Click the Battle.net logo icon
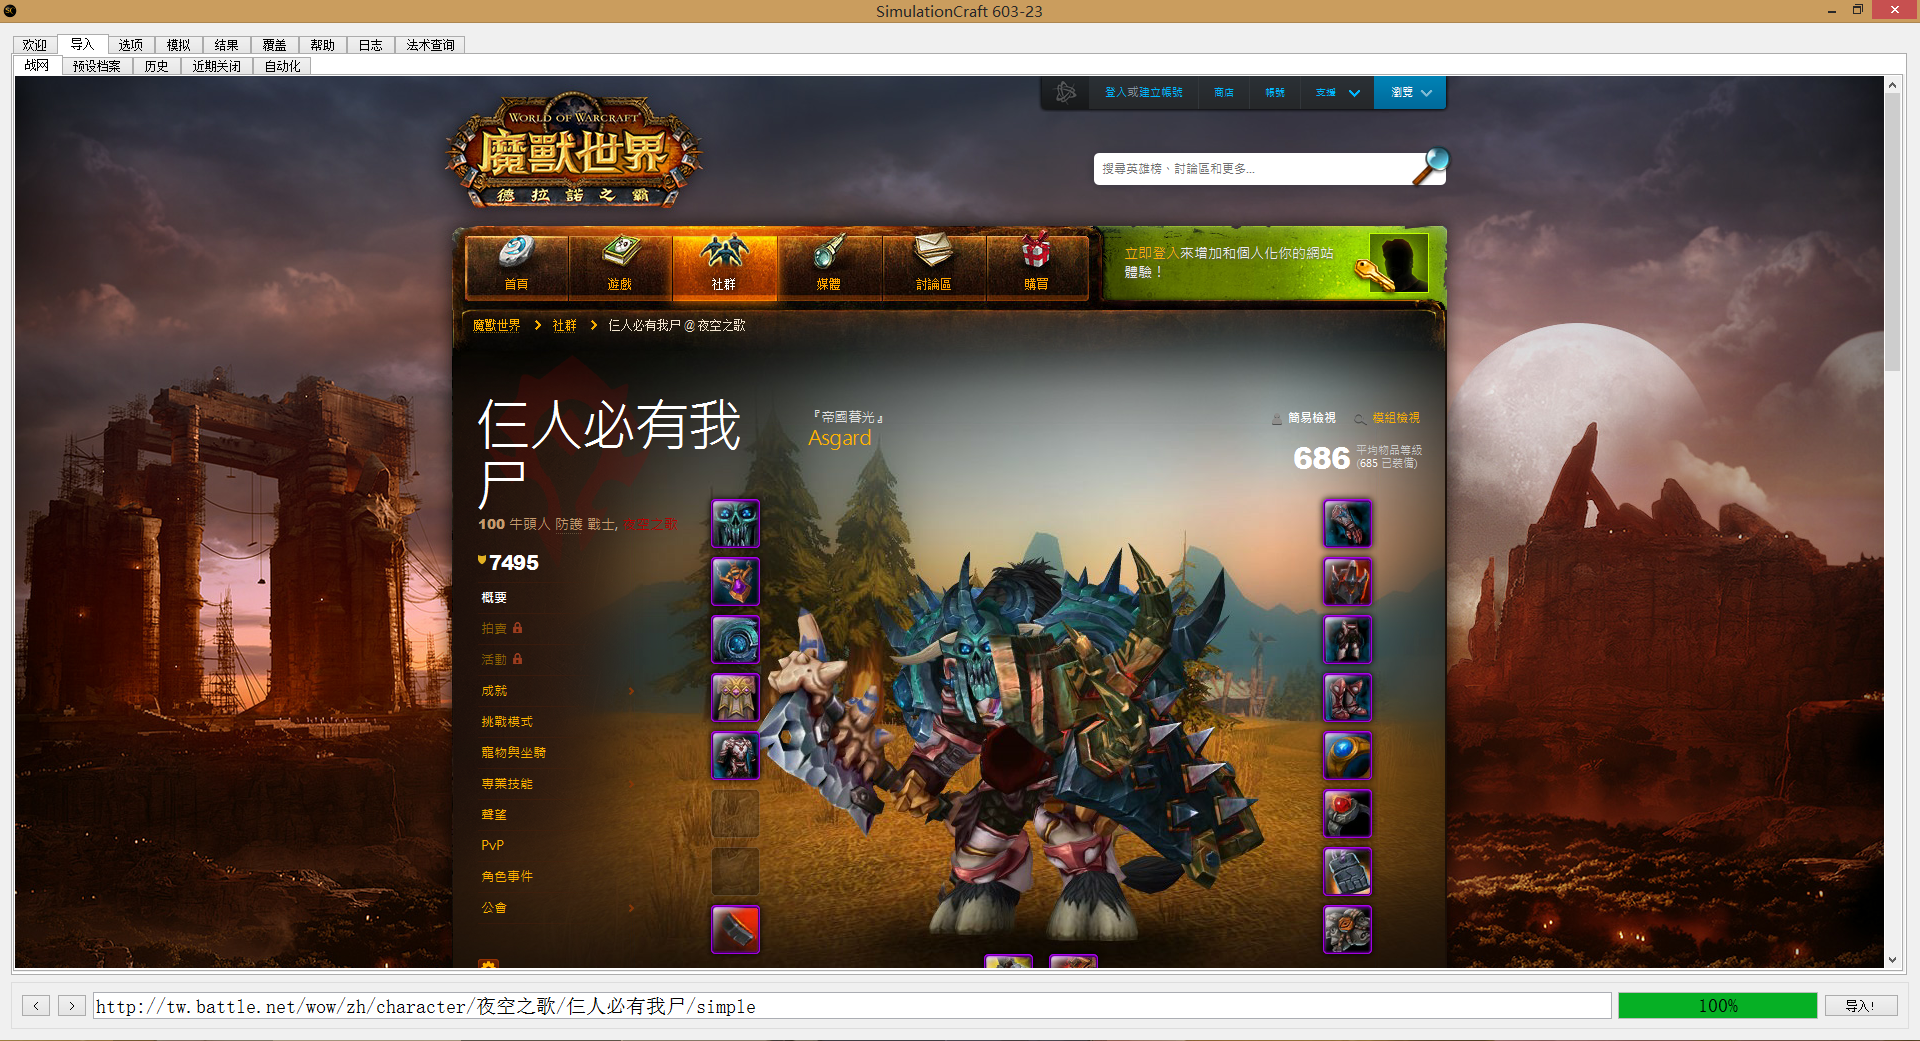The width and height of the screenshot is (1920, 1041). click(x=1066, y=92)
